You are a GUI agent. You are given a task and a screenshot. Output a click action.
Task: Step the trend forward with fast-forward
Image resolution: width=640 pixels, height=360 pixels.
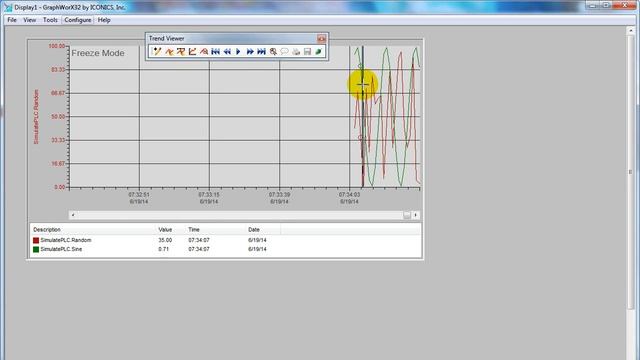[250, 51]
